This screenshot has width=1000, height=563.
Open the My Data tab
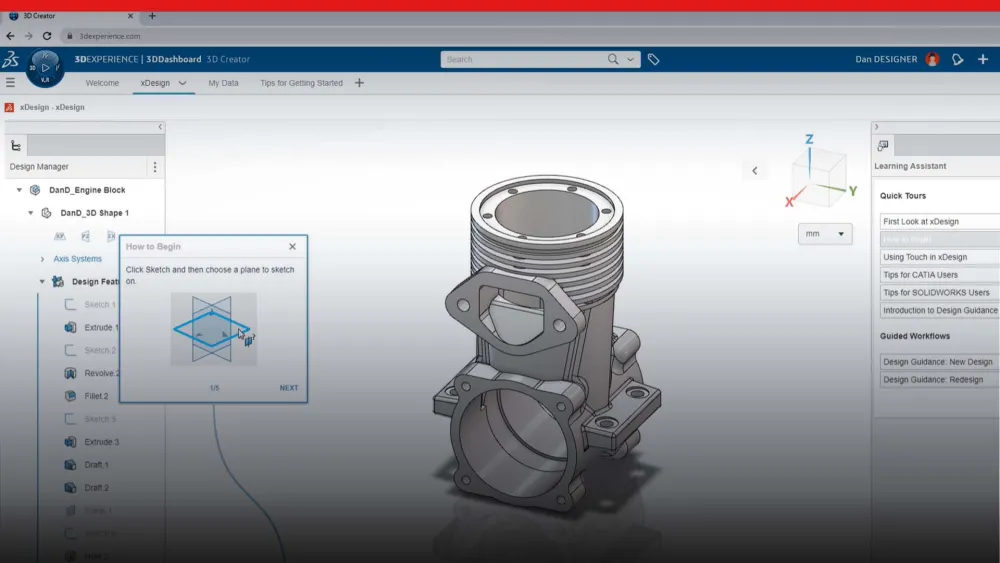coord(223,83)
